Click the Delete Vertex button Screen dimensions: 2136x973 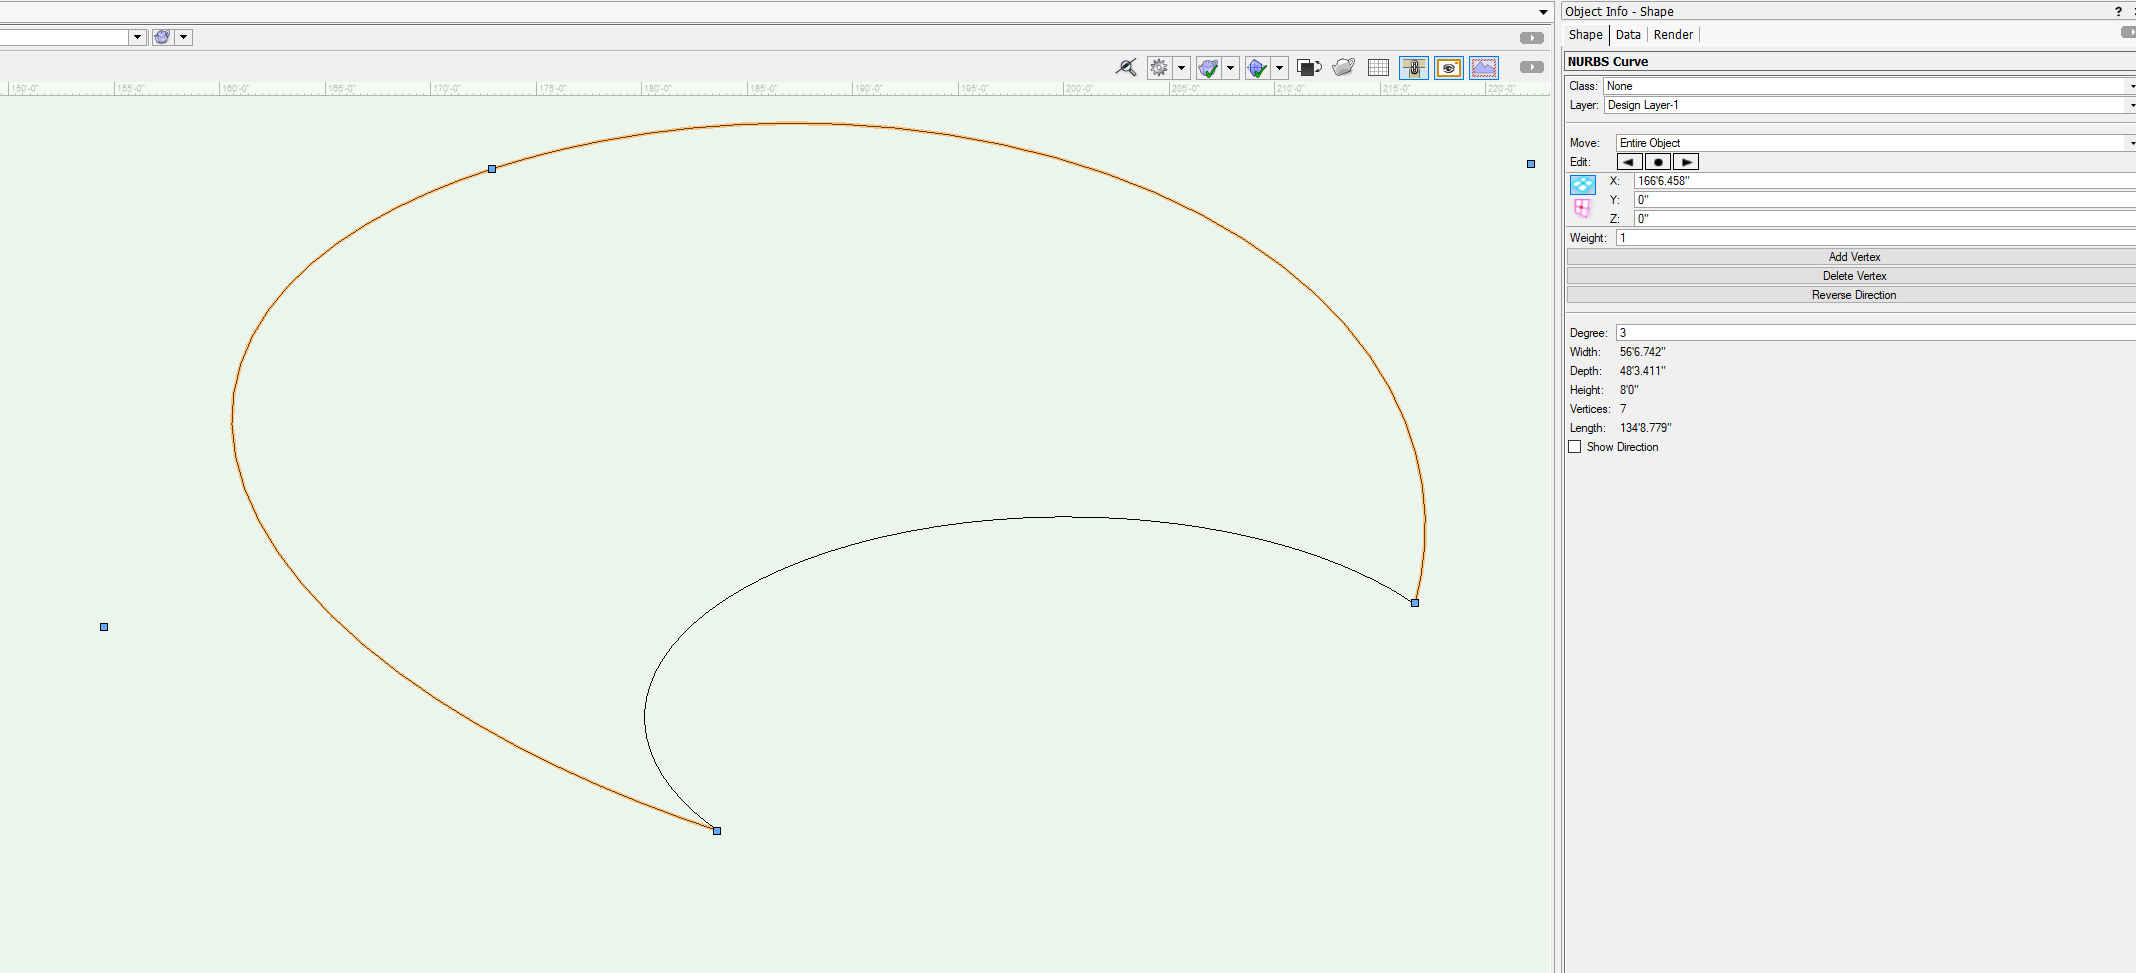click(x=1852, y=276)
